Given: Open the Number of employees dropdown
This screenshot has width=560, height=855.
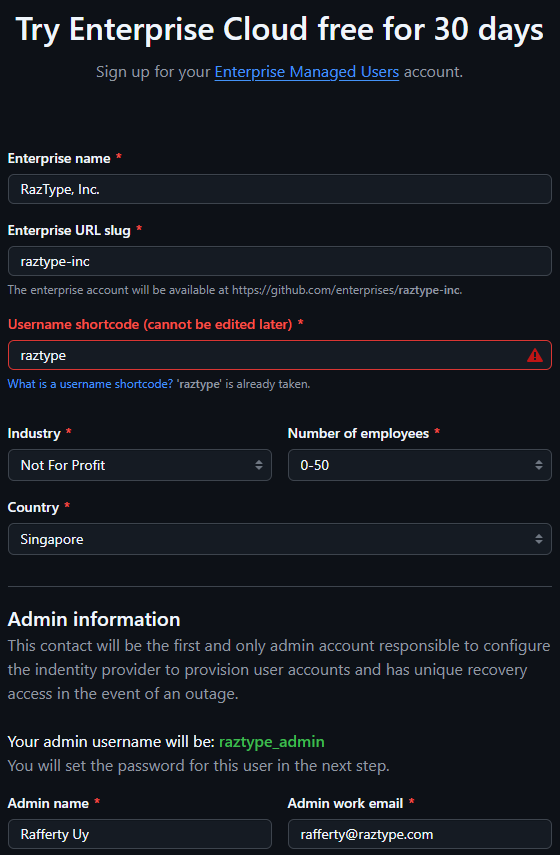Looking at the screenshot, I should point(420,465).
